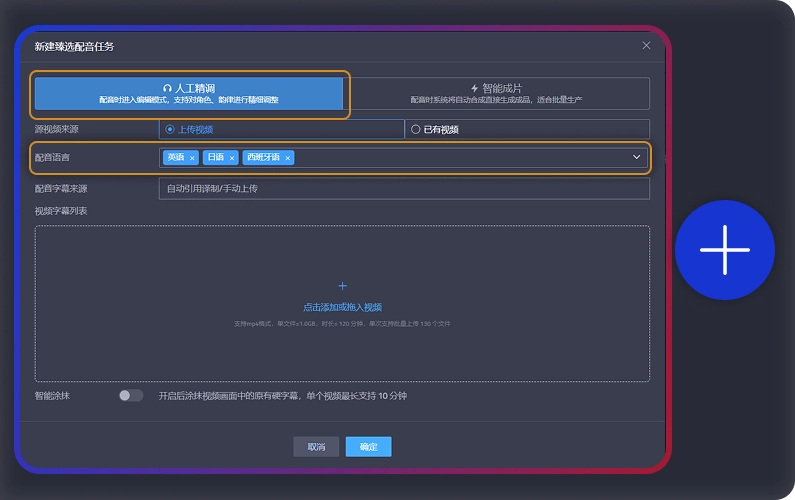The height and width of the screenshot is (500, 795).
Task: Click the 点击添加或拖入视频 link
Action: (342, 307)
